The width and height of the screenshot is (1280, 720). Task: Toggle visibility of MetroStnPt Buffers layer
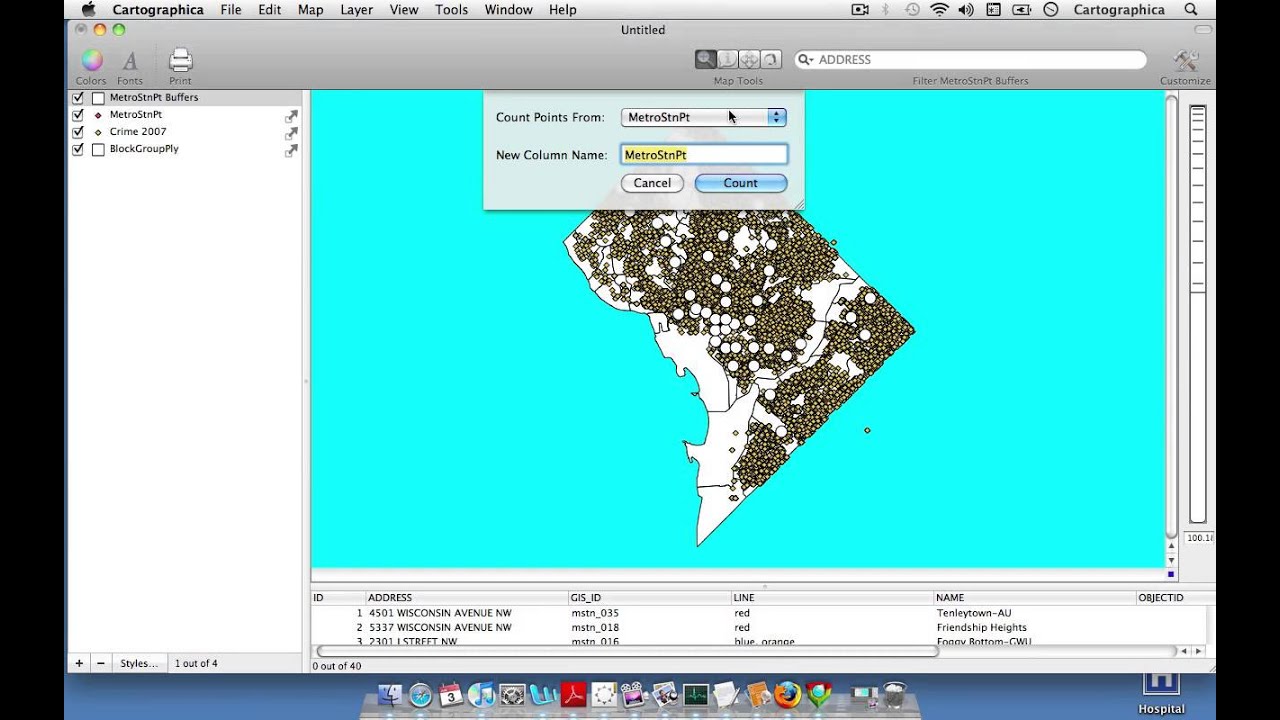(x=78, y=98)
